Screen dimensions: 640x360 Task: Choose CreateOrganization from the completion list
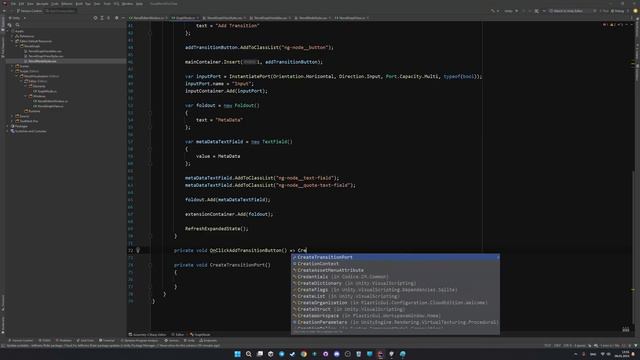coord(395,302)
